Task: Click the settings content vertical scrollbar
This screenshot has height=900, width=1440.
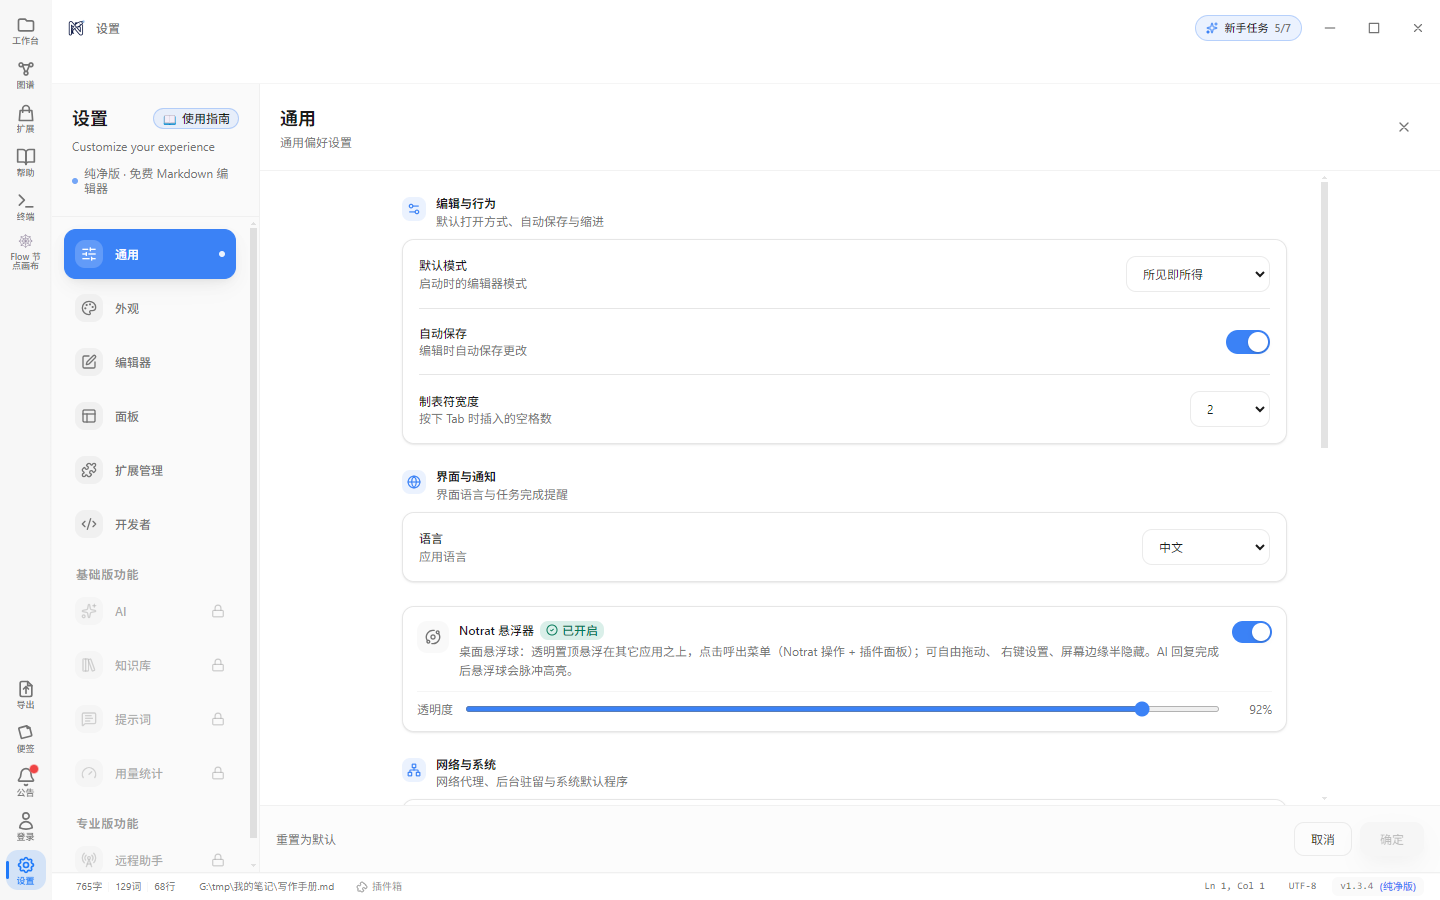Action: pyautogui.click(x=1324, y=314)
